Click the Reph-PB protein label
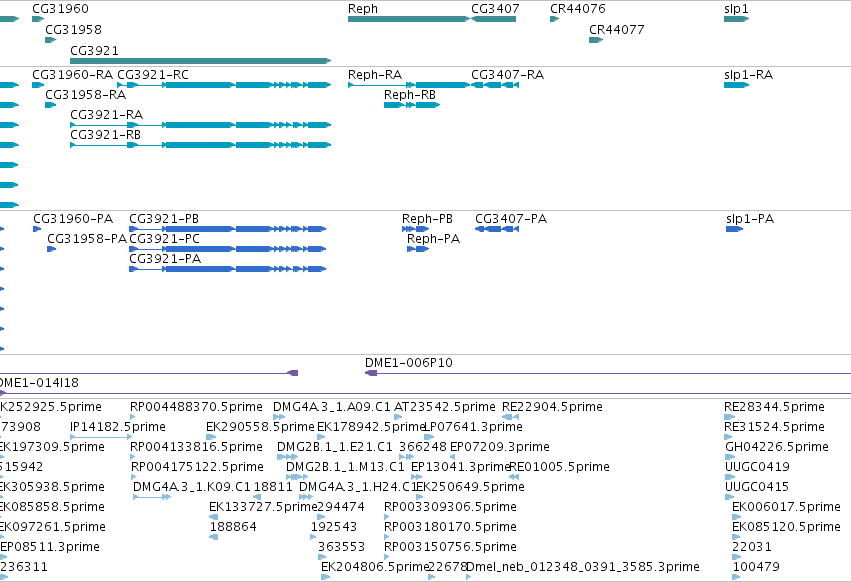851x582 pixels. 427,219
